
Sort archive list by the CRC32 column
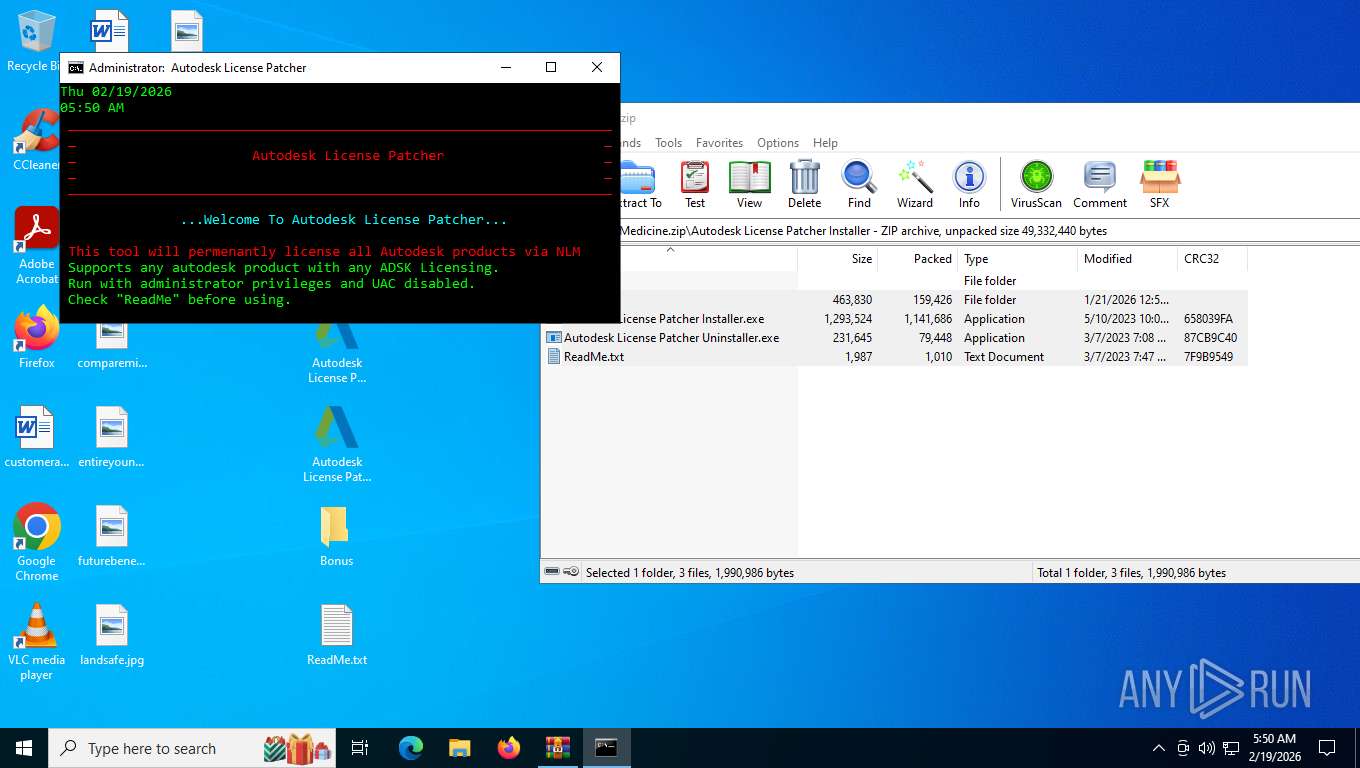pyautogui.click(x=1212, y=259)
